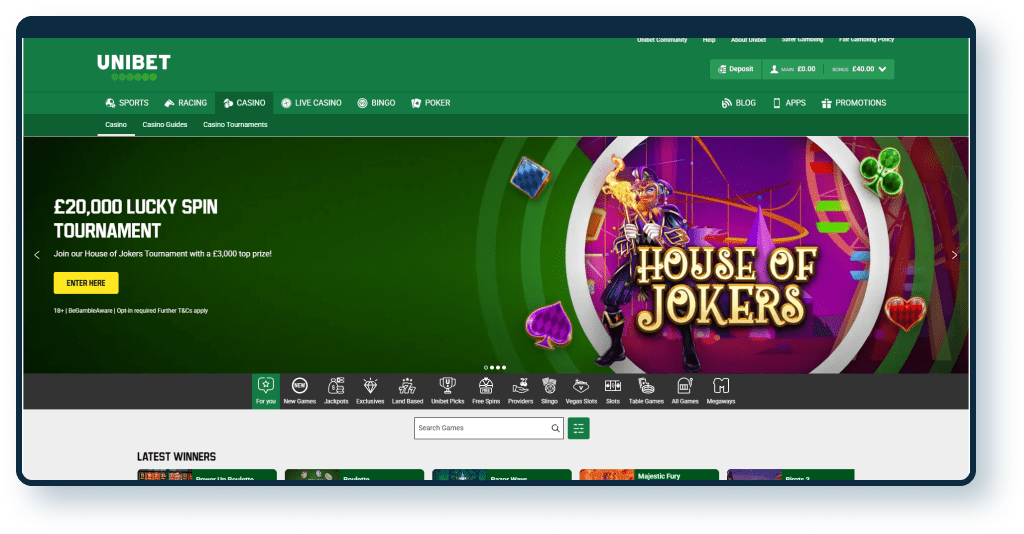This screenshot has height=534, width=1024.
Task: Expand the account balance dropdown chevron
Action: pyautogui.click(x=883, y=69)
